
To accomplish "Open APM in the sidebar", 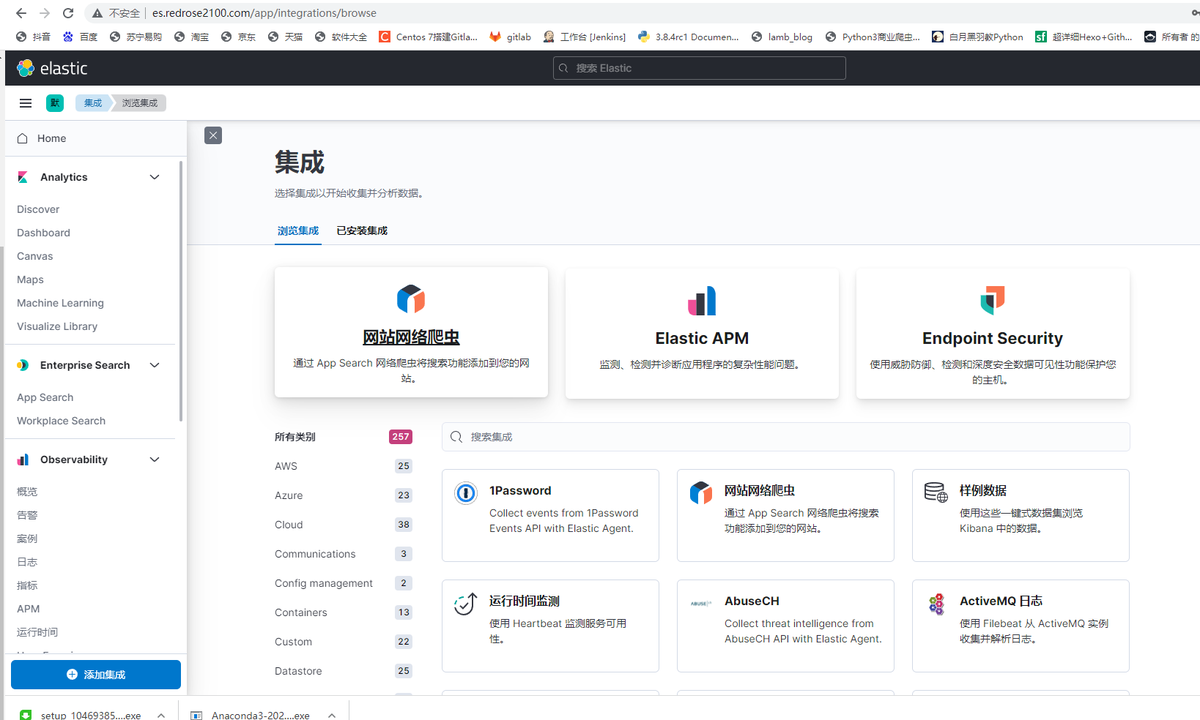I will (x=28, y=609).
